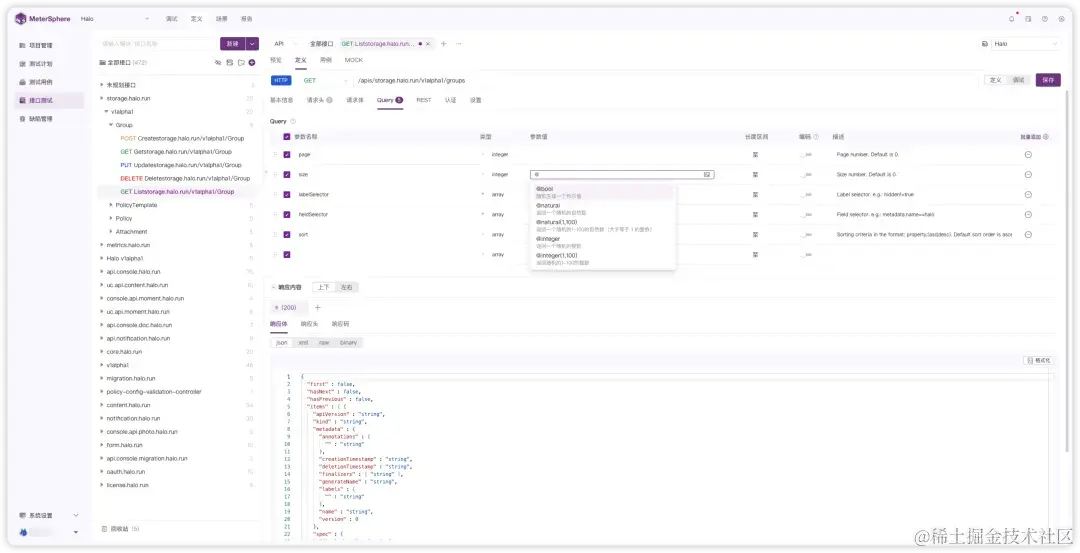Switch to the MOCK tab
The image size is (1080, 553).
click(x=354, y=60)
